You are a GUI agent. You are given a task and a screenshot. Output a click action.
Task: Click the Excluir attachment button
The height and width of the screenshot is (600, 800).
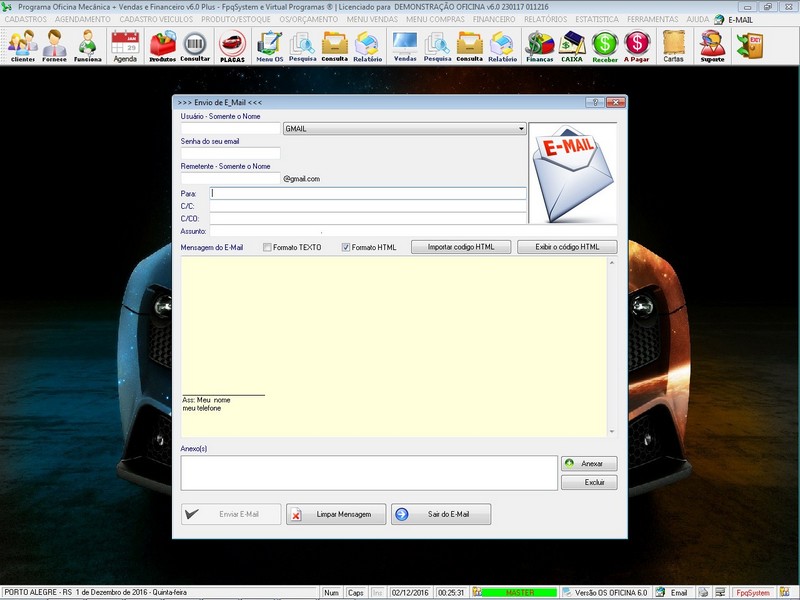click(x=589, y=482)
